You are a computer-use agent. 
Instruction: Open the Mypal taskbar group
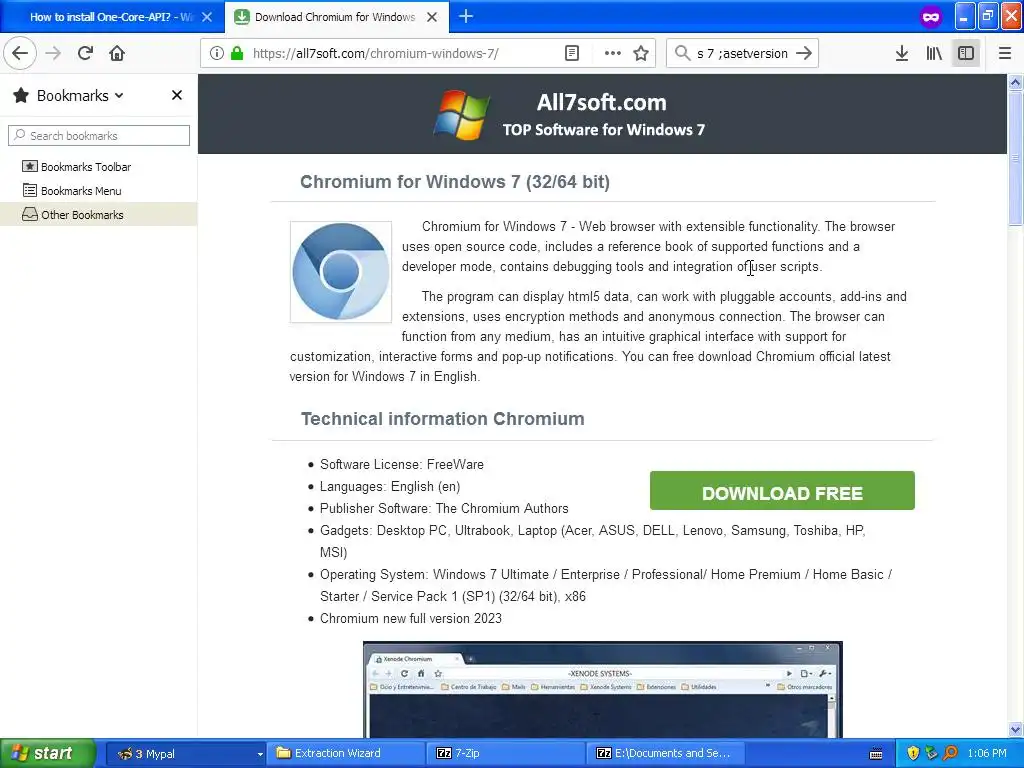tap(185, 754)
